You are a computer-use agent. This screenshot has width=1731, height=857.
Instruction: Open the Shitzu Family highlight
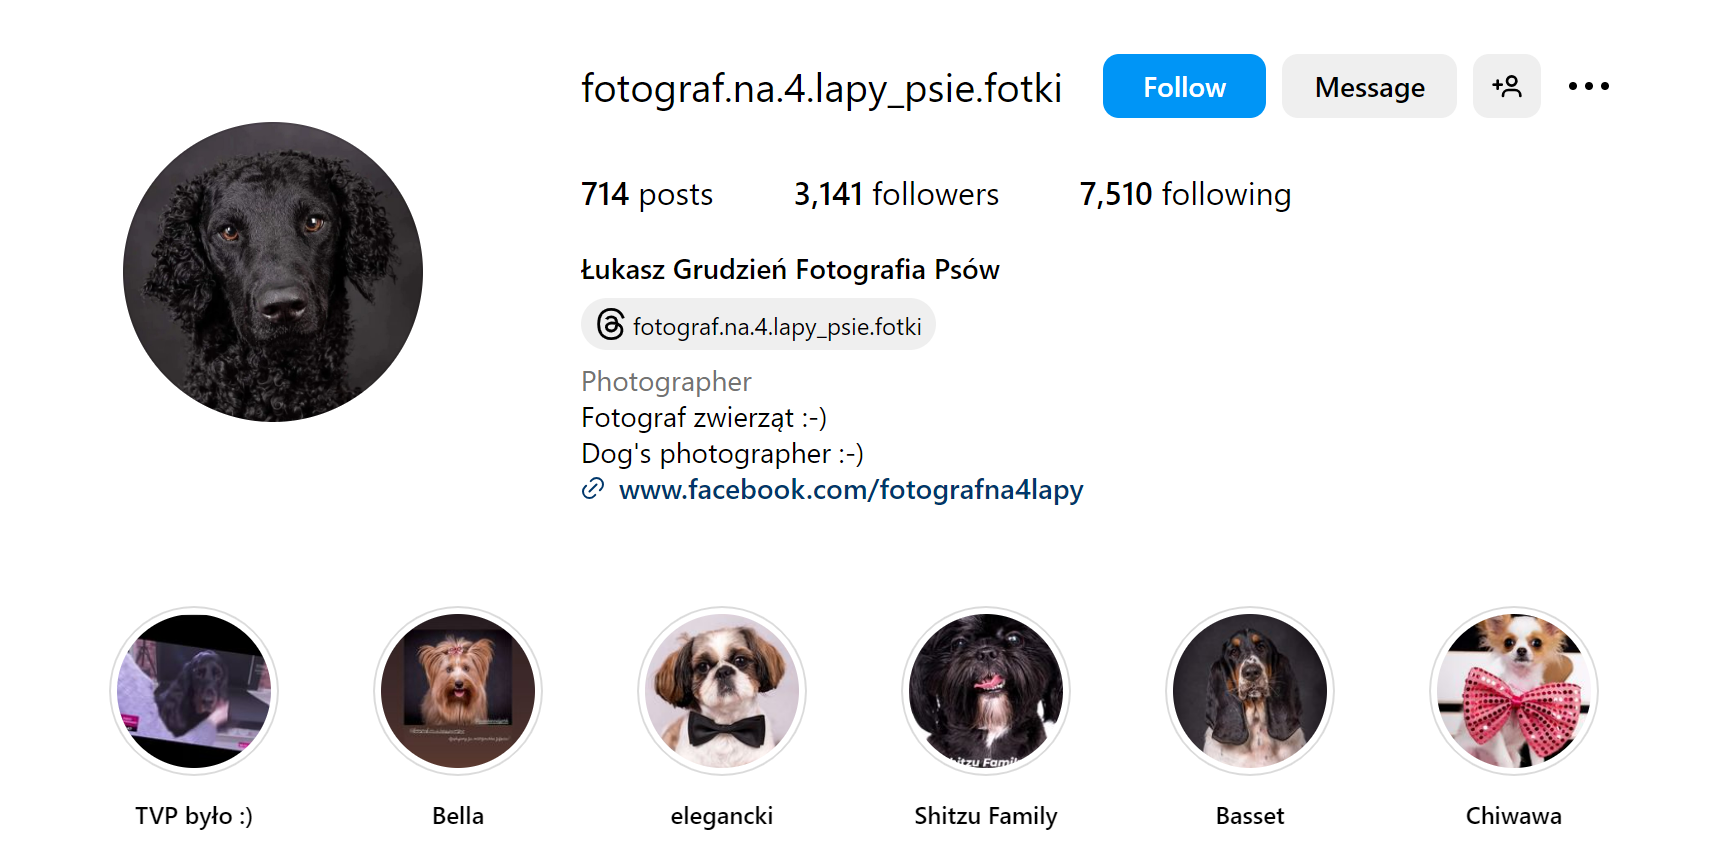pyautogui.click(x=986, y=691)
